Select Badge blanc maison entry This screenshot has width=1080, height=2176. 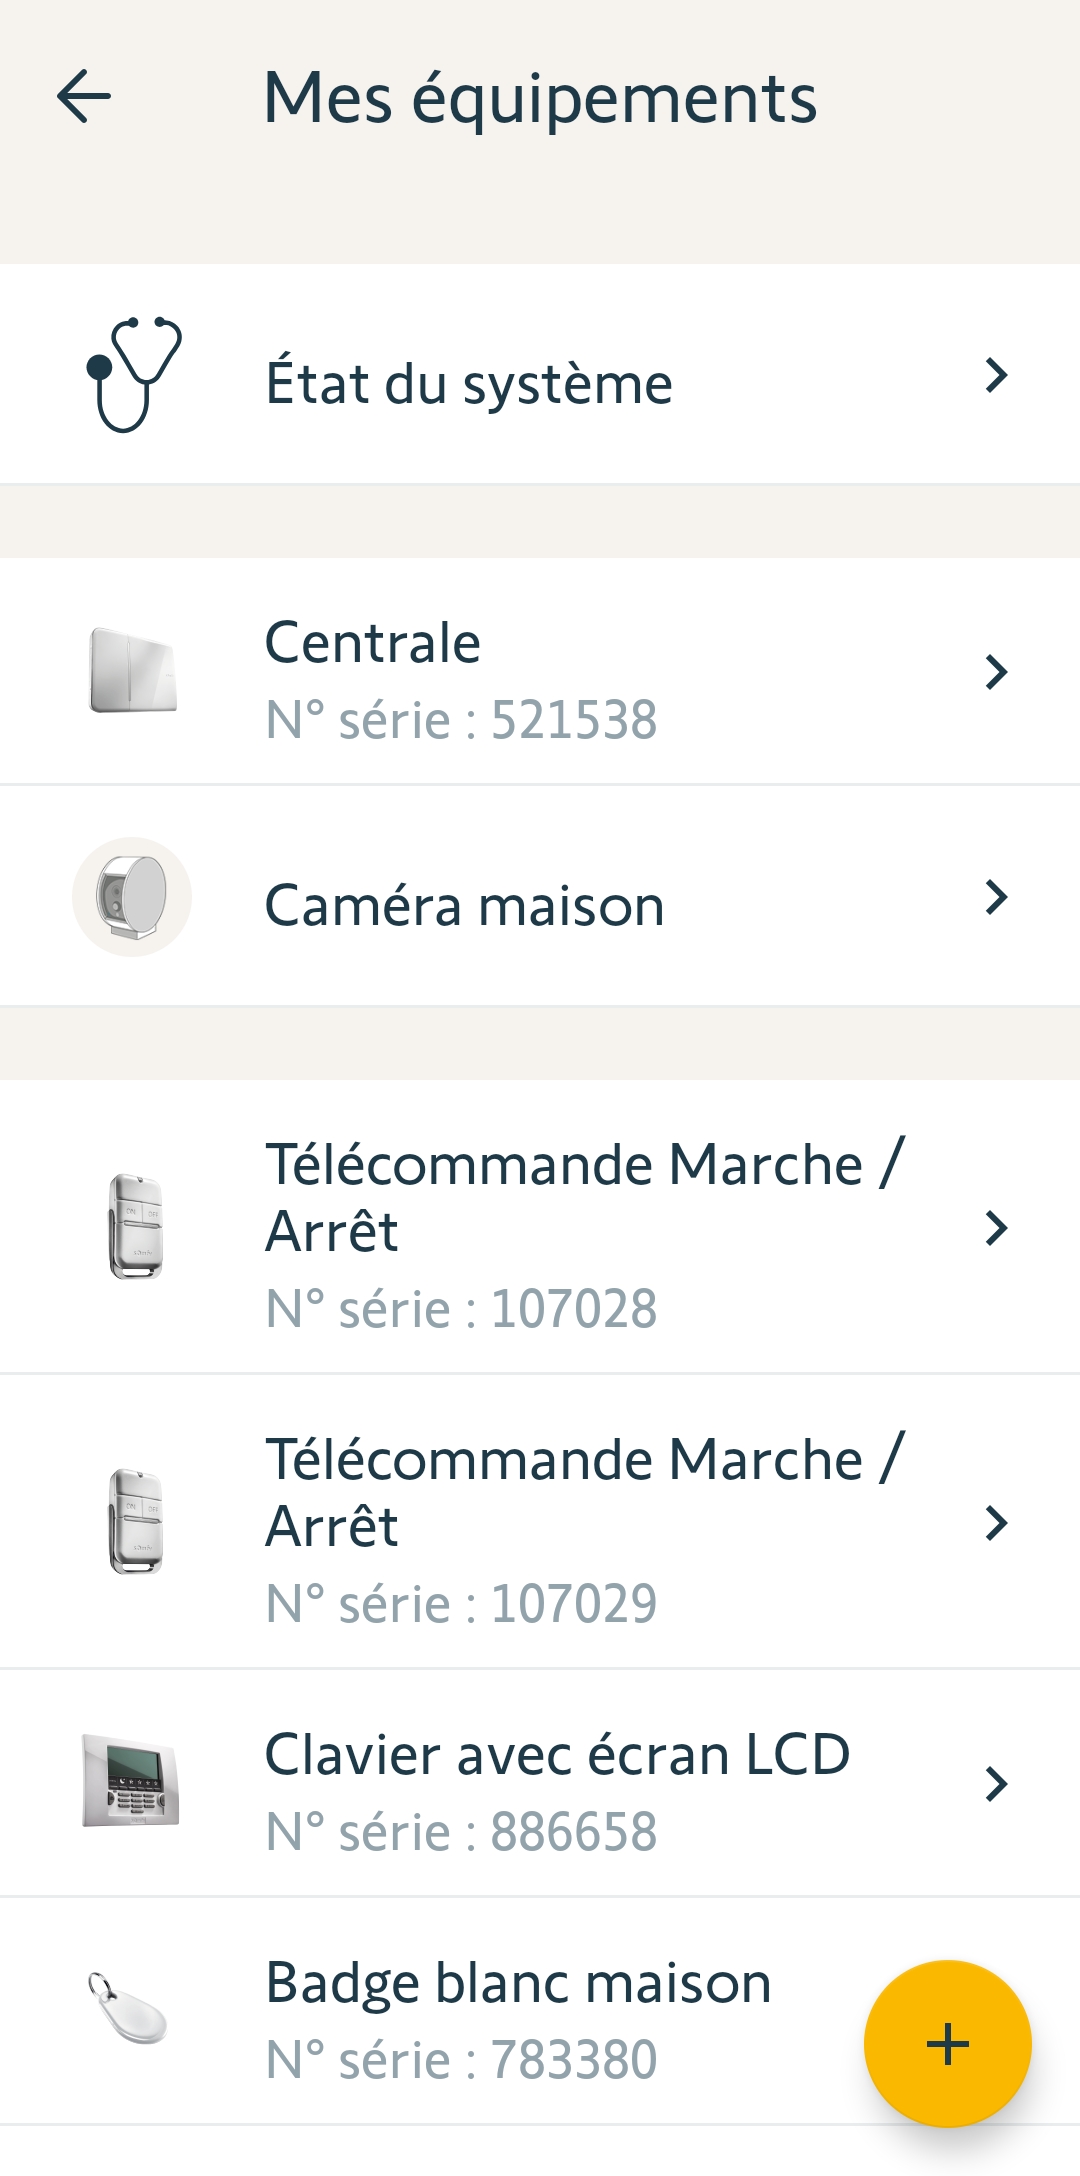[518, 2018]
